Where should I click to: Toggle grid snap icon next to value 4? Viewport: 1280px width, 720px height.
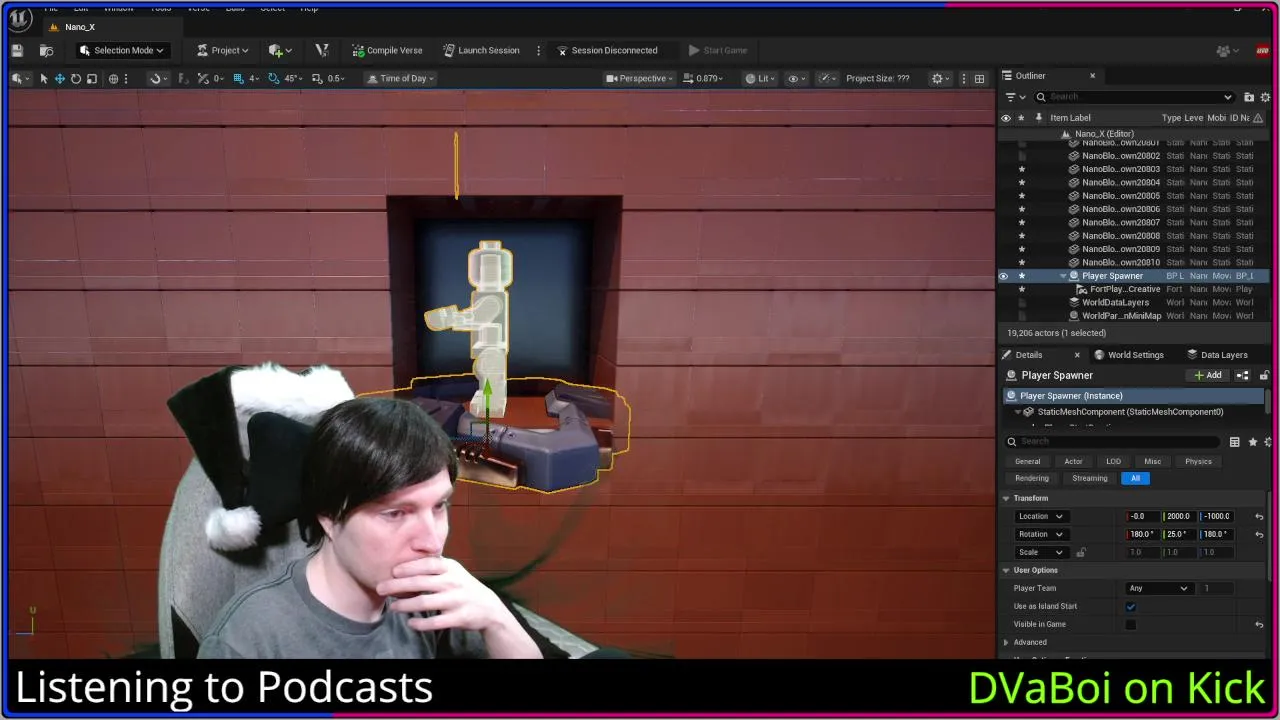pyautogui.click(x=240, y=78)
